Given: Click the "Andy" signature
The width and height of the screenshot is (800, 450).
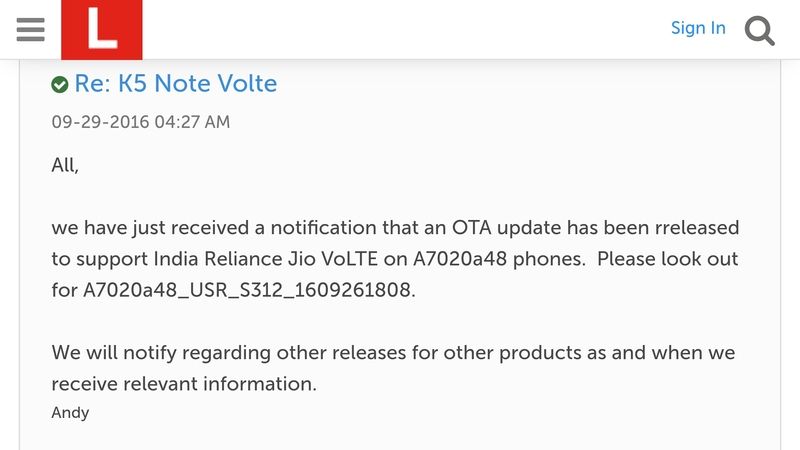Looking at the screenshot, I should click(70, 412).
